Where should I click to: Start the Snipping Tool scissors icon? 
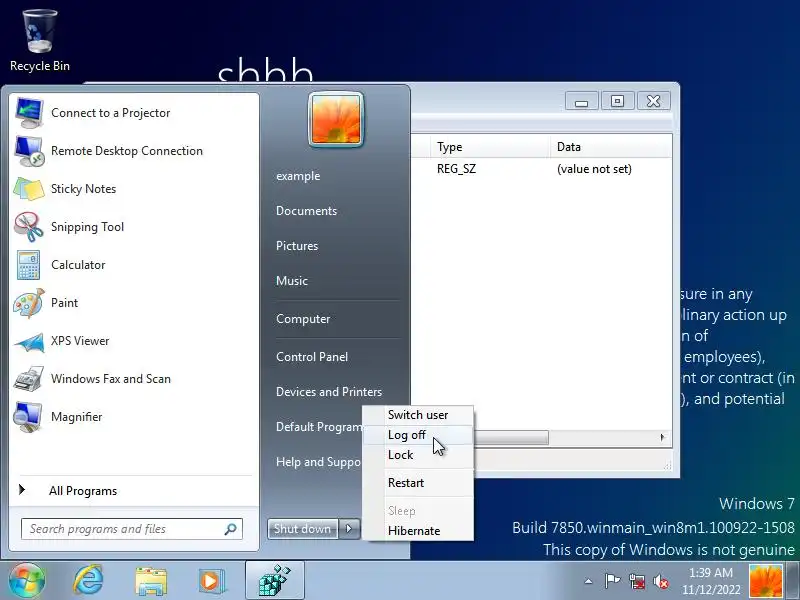[x=29, y=227]
